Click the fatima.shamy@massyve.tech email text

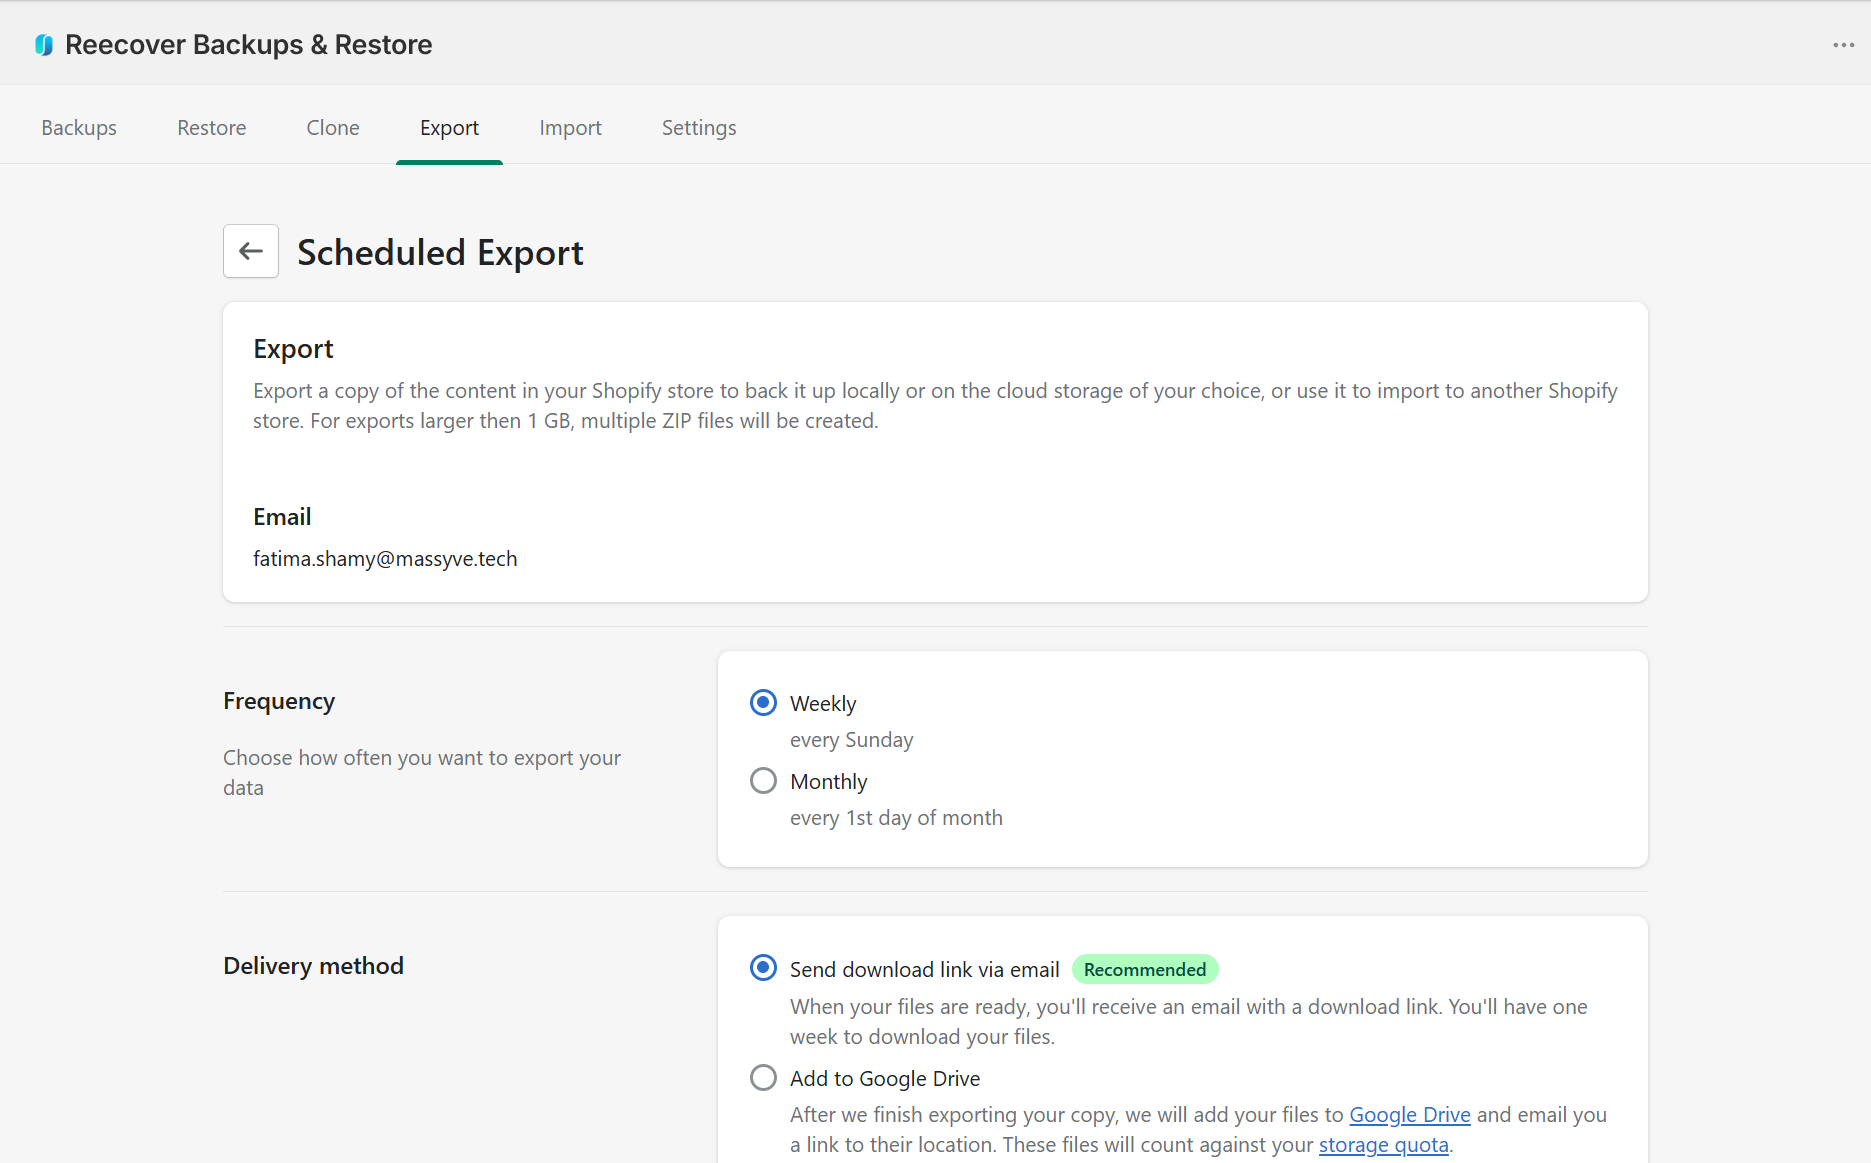pyautogui.click(x=385, y=559)
